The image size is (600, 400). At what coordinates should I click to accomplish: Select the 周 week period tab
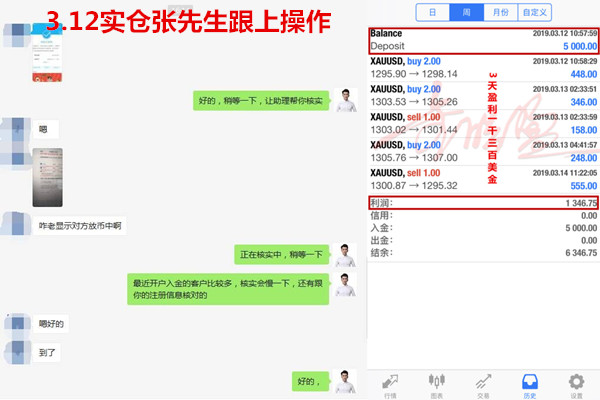click(x=466, y=12)
